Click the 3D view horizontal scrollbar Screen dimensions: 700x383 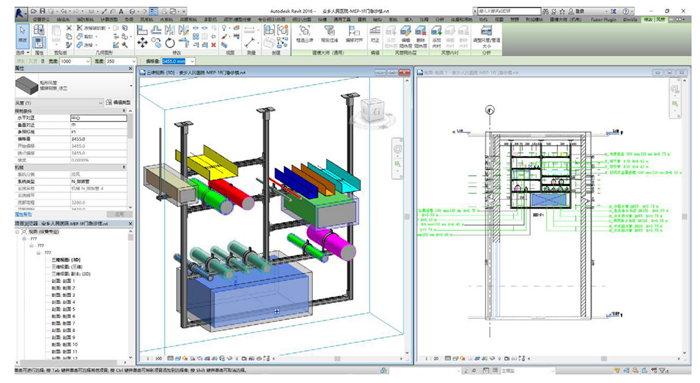(338, 358)
